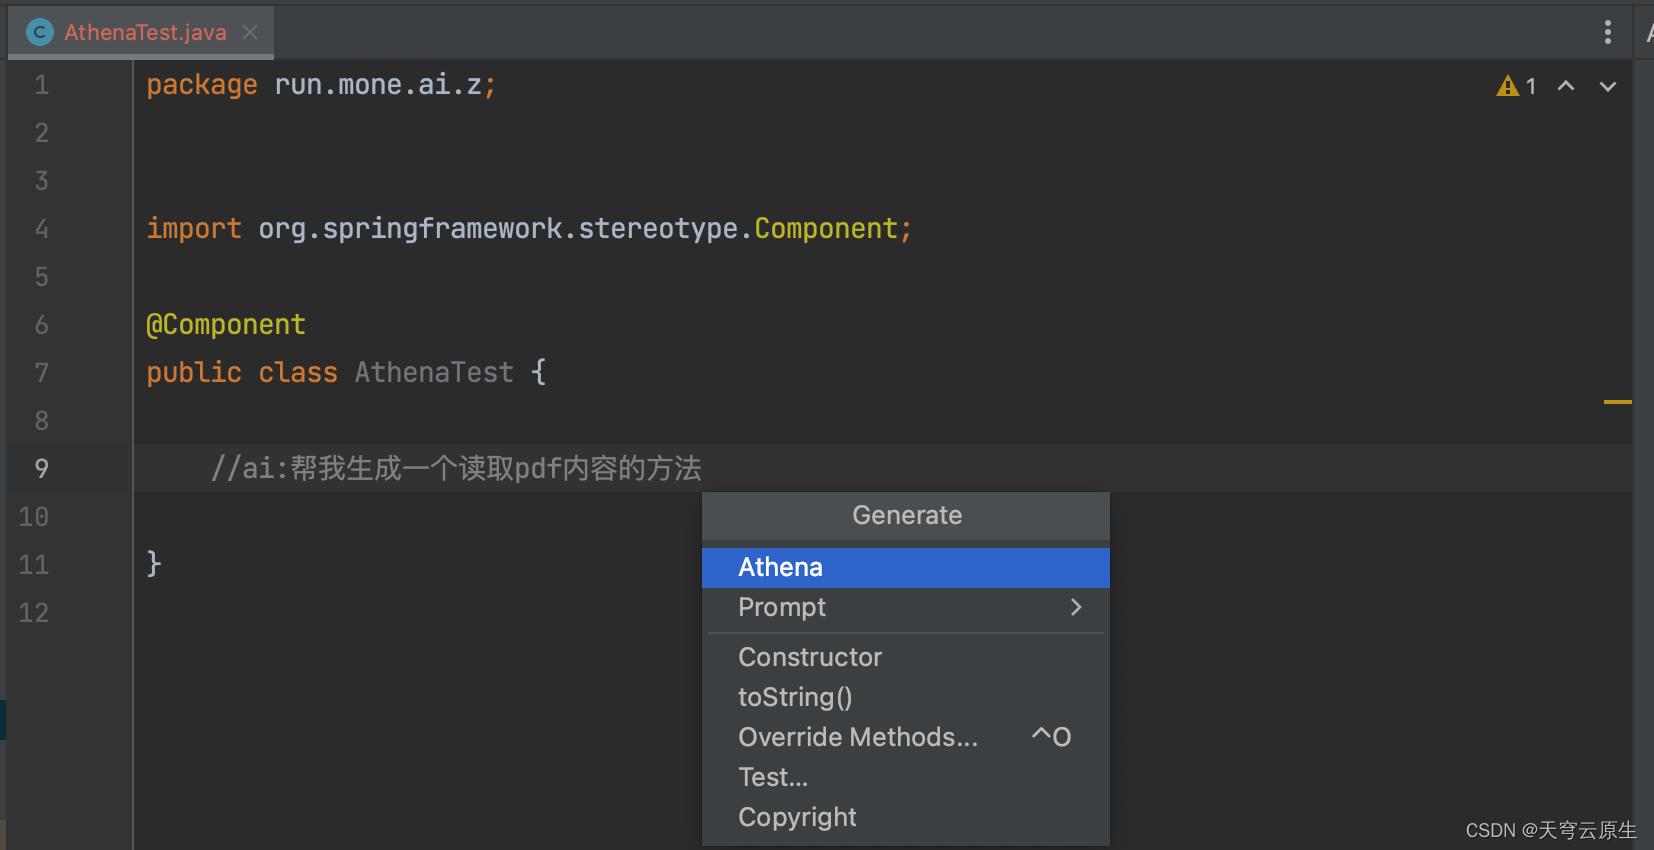Click line number 9 in the gutter
Screen dimensions: 1654x850
(41, 468)
